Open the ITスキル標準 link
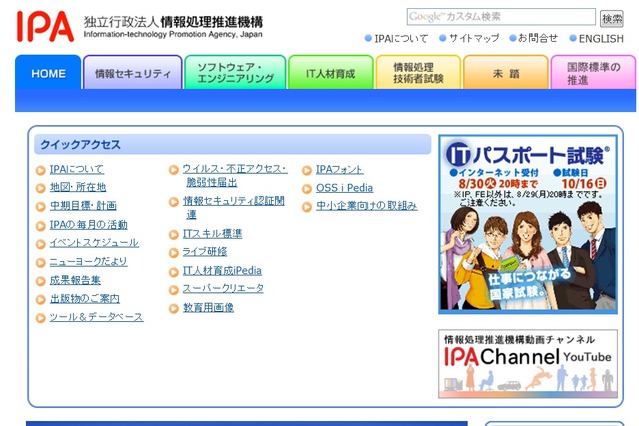The width and height of the screenshot is (639, 426). click(x=212, y=234)
